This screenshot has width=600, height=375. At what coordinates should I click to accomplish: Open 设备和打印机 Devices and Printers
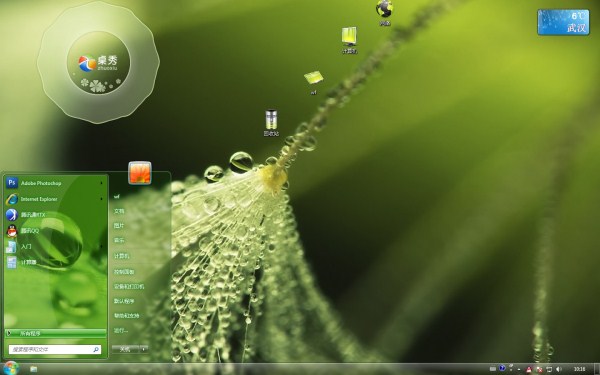(129, 286)
